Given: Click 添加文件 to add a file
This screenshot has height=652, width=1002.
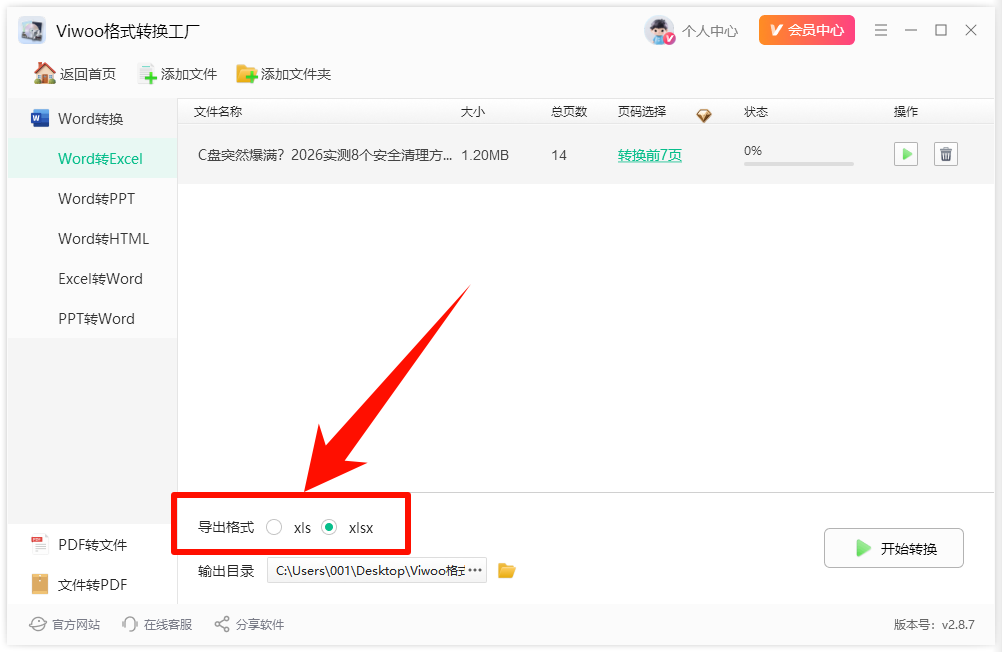Looking at the screenshot, I should 178,74.
